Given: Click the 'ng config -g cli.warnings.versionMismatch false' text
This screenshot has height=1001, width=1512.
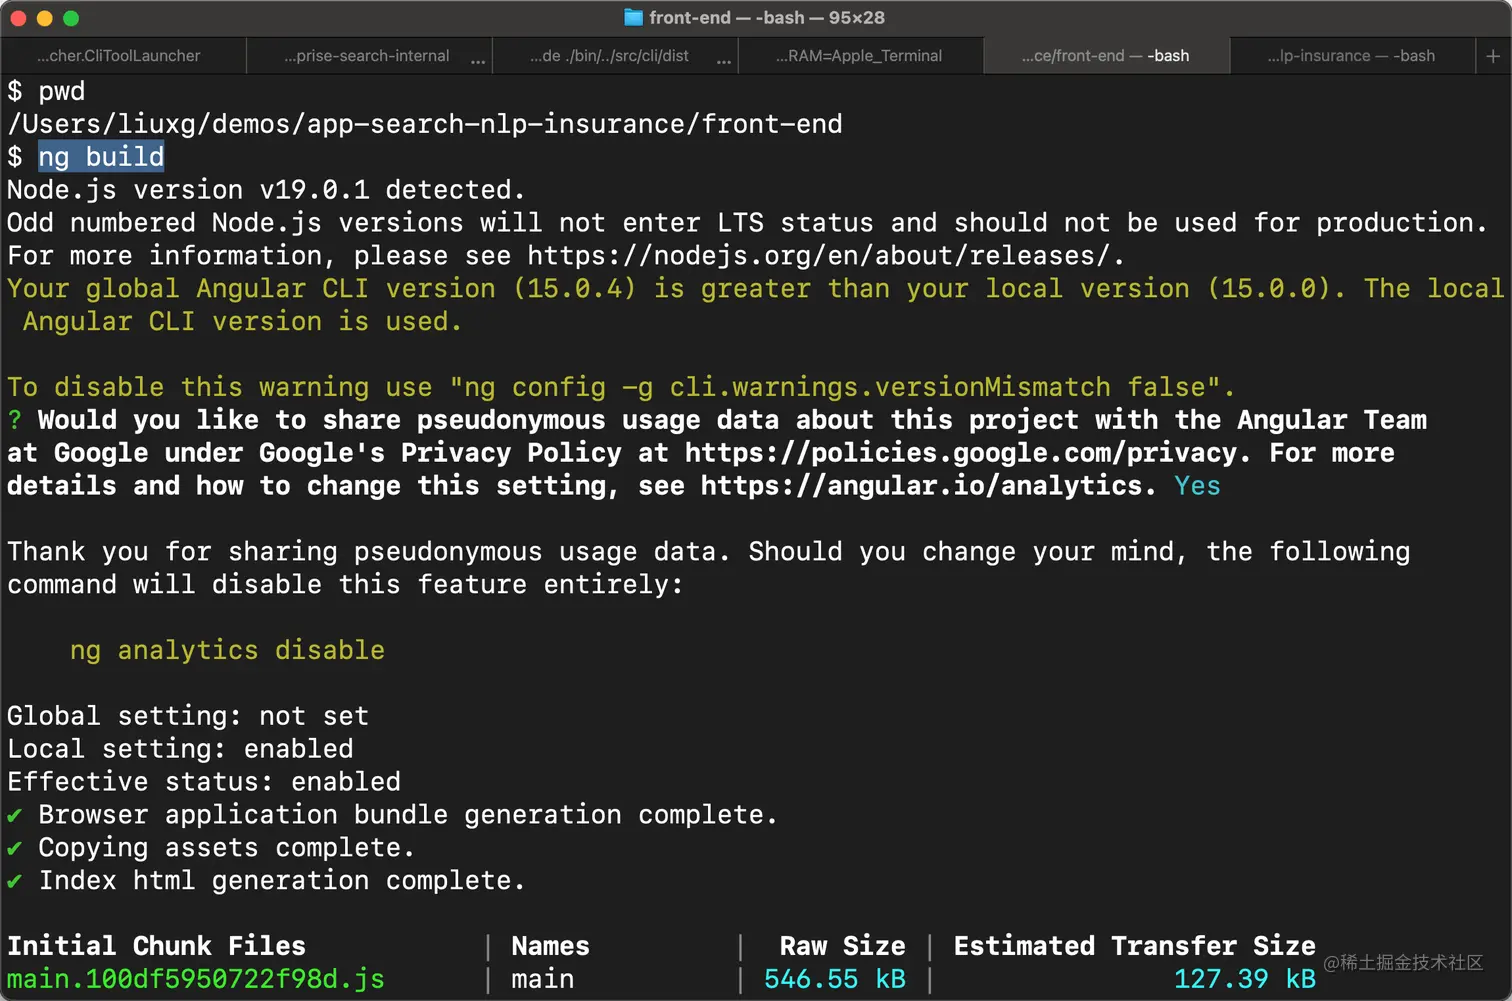Looking at the screenshot, I should click(834, 387).
